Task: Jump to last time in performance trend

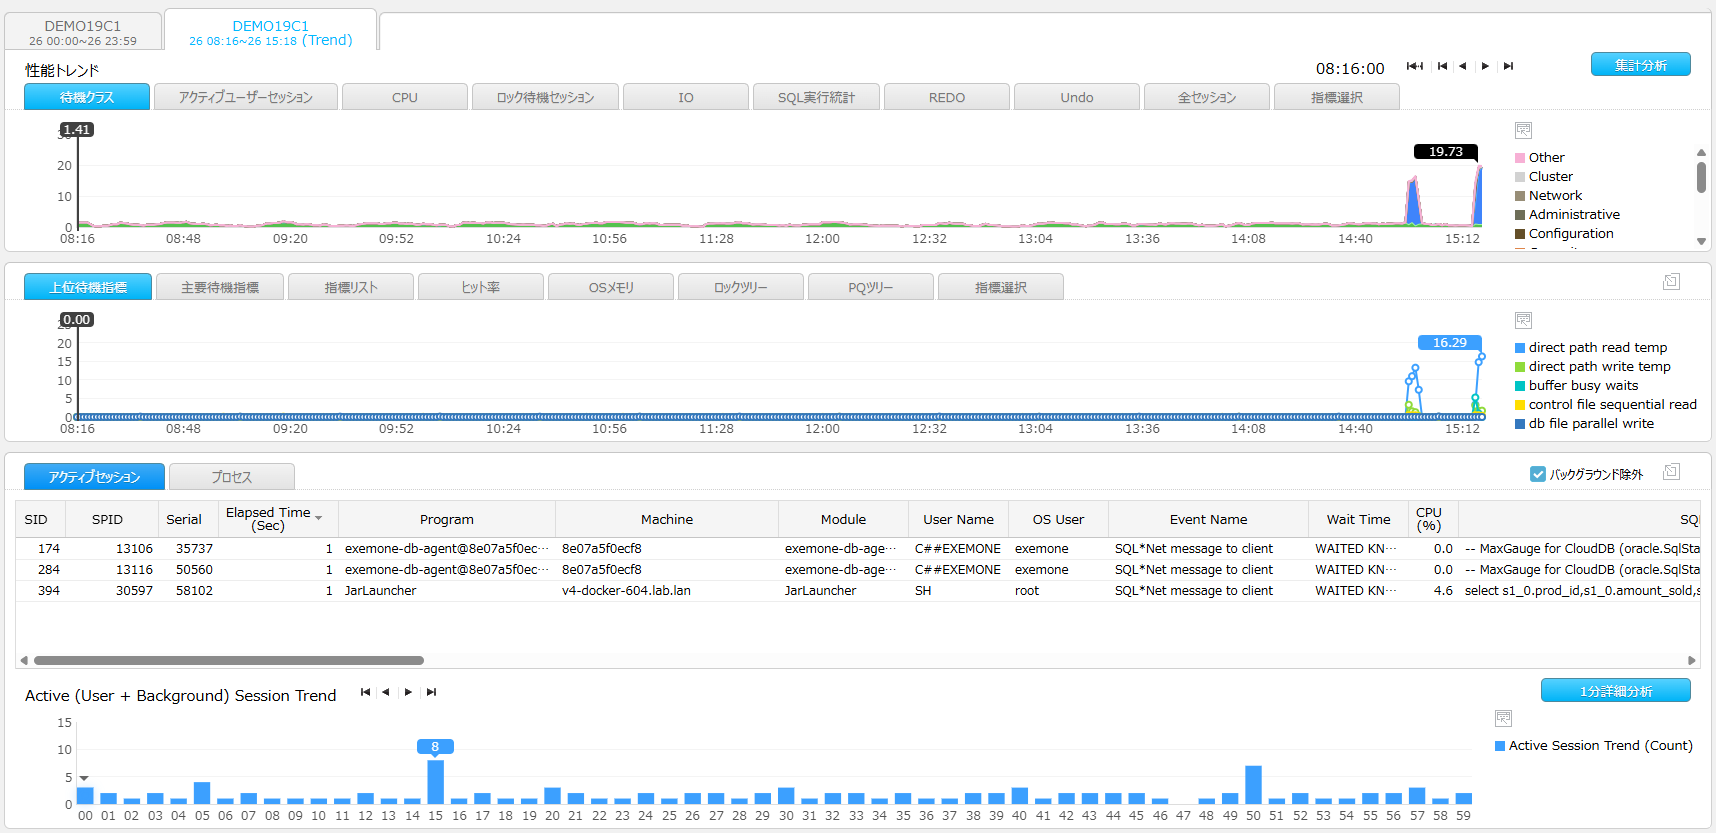Action: [x=1508, y=66]
